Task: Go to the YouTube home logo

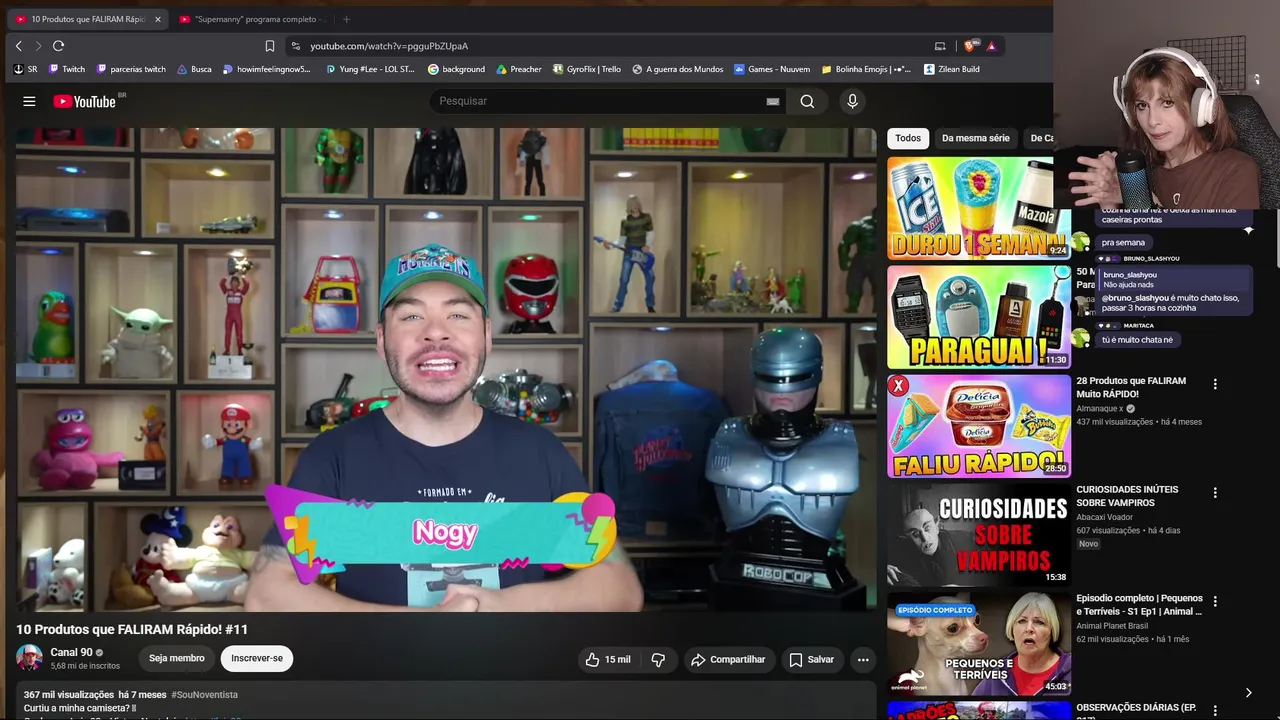Action: click(85, 101)
